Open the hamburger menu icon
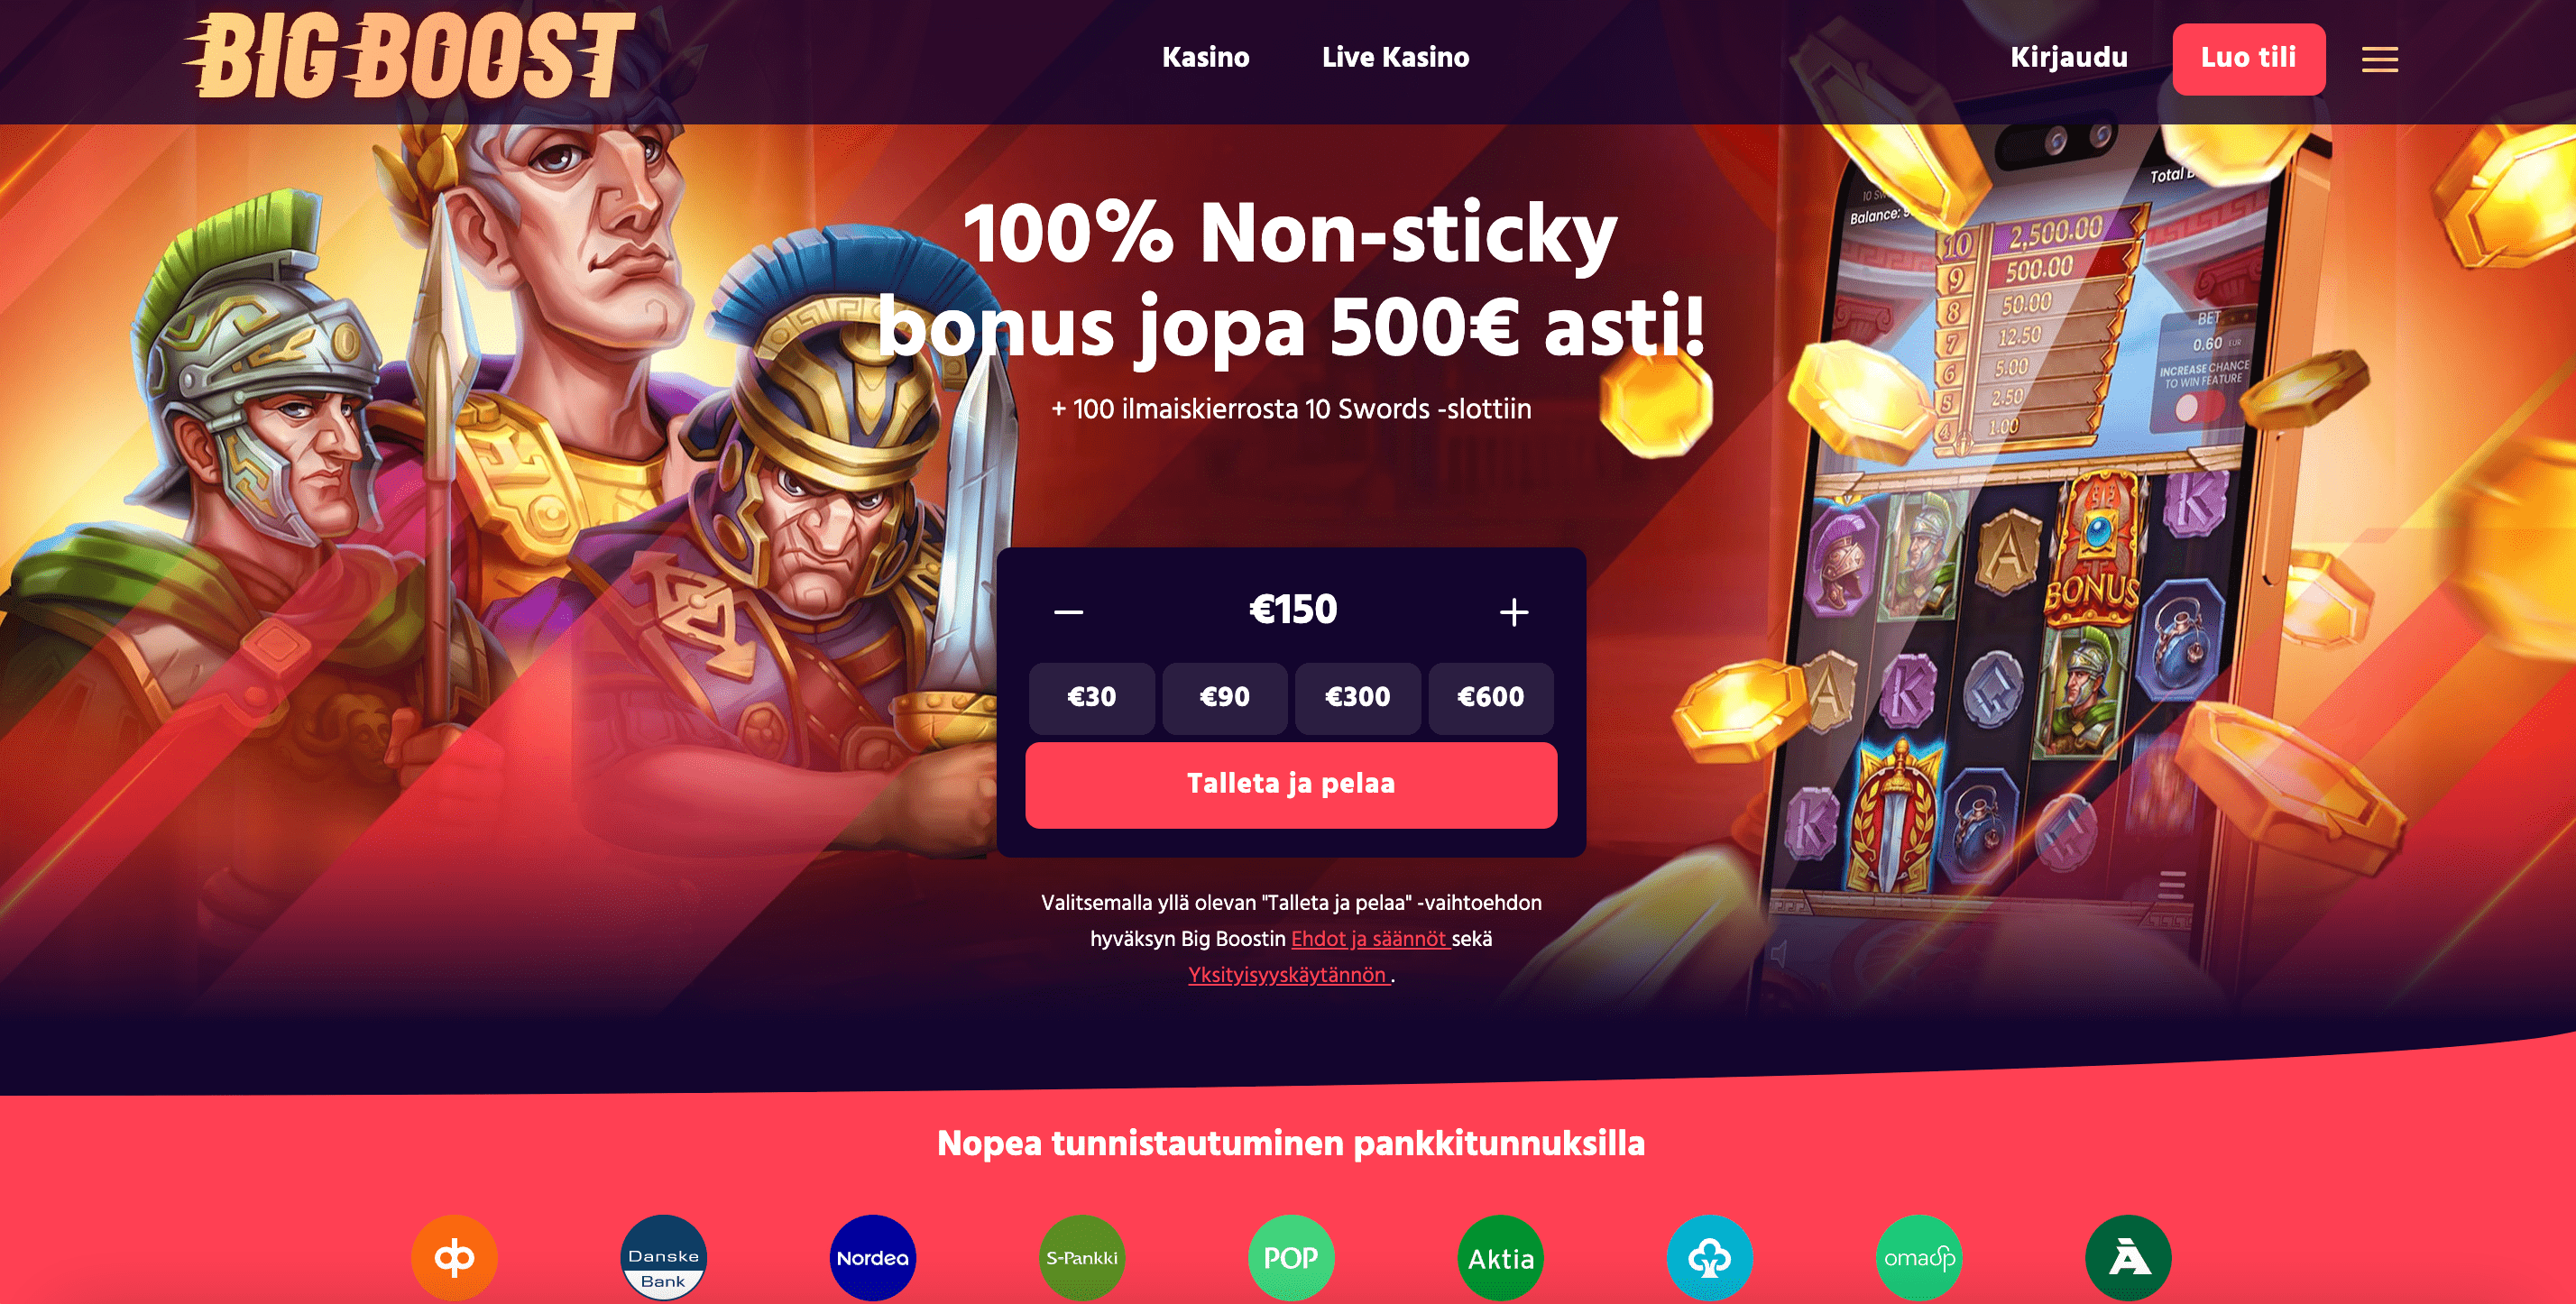Image resolution: width=2576 pixels, height=1304 pixels. [x=2379, y=59]
